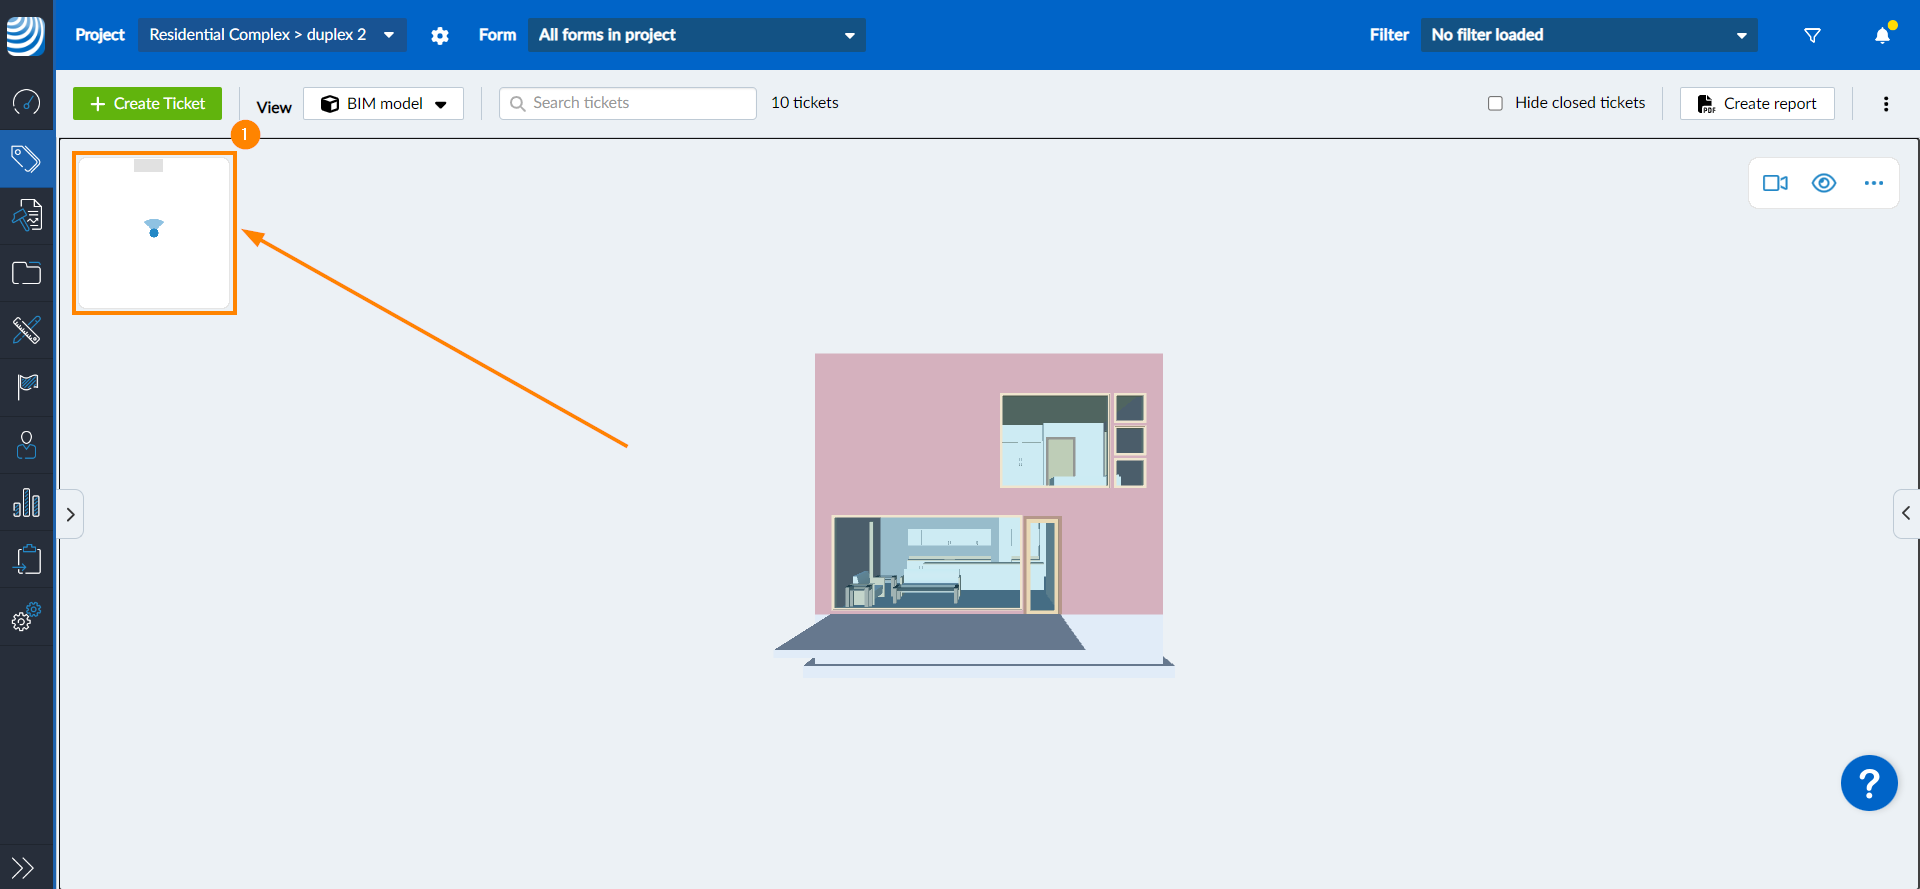The width and height of the screenshot is (1920, 889).
Task: Click the Create Ticket button
Action: [x=148, y=104]
